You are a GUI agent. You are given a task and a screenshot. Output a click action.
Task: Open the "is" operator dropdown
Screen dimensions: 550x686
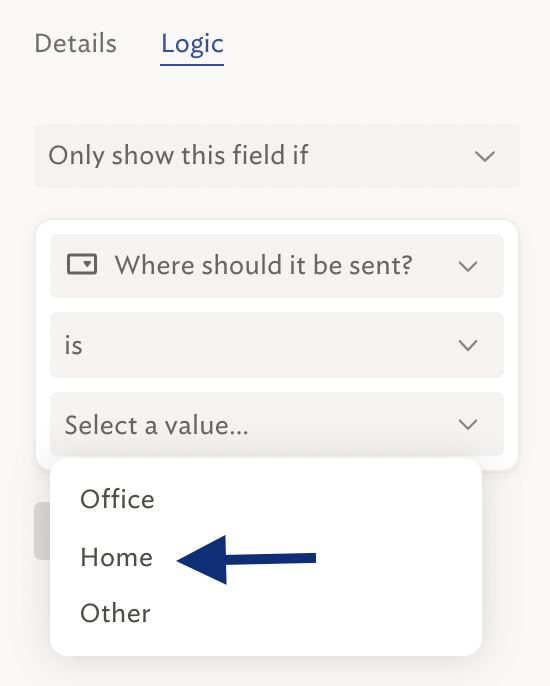click(277, 345)
